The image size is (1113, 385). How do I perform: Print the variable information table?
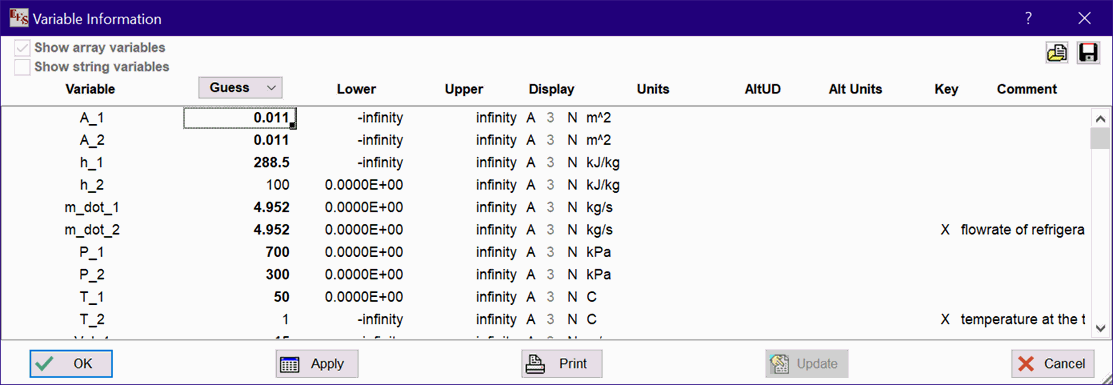click(562, 364)
